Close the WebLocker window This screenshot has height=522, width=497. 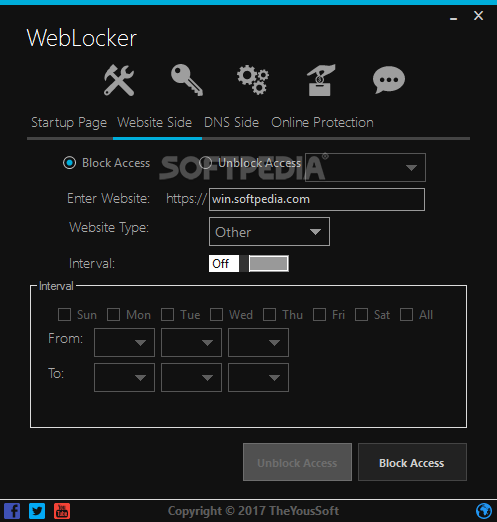tap(479, 16)
